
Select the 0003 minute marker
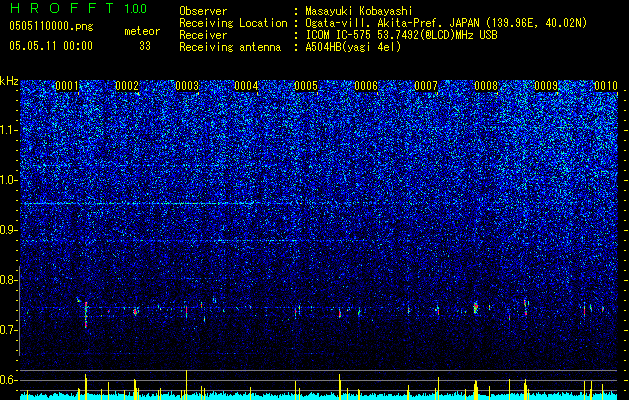[x=187, y=86]
